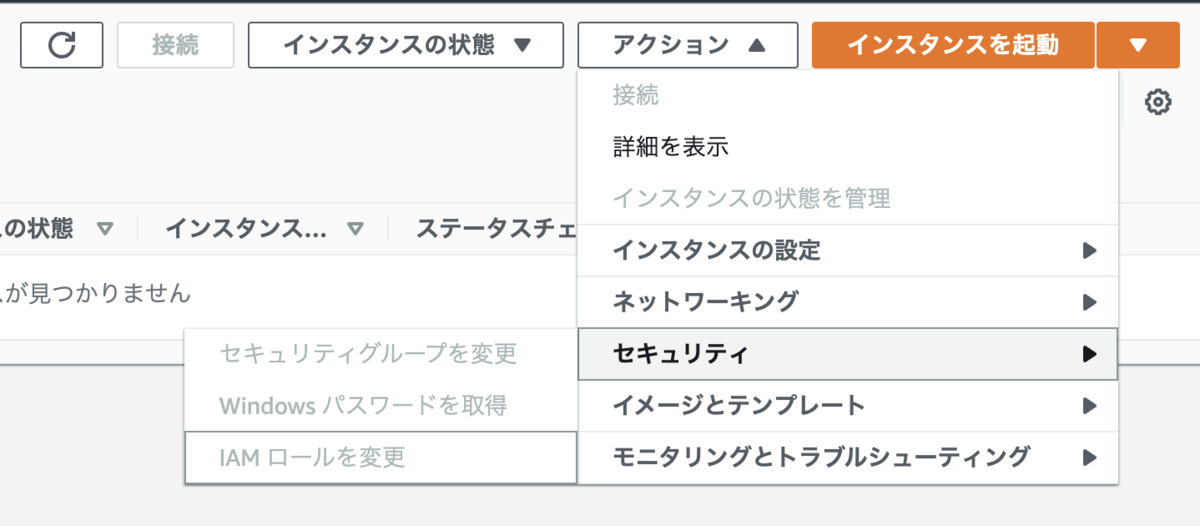
Task: Click the sort triangle beside インスタンス… column
Action: [x=355, y=229]
